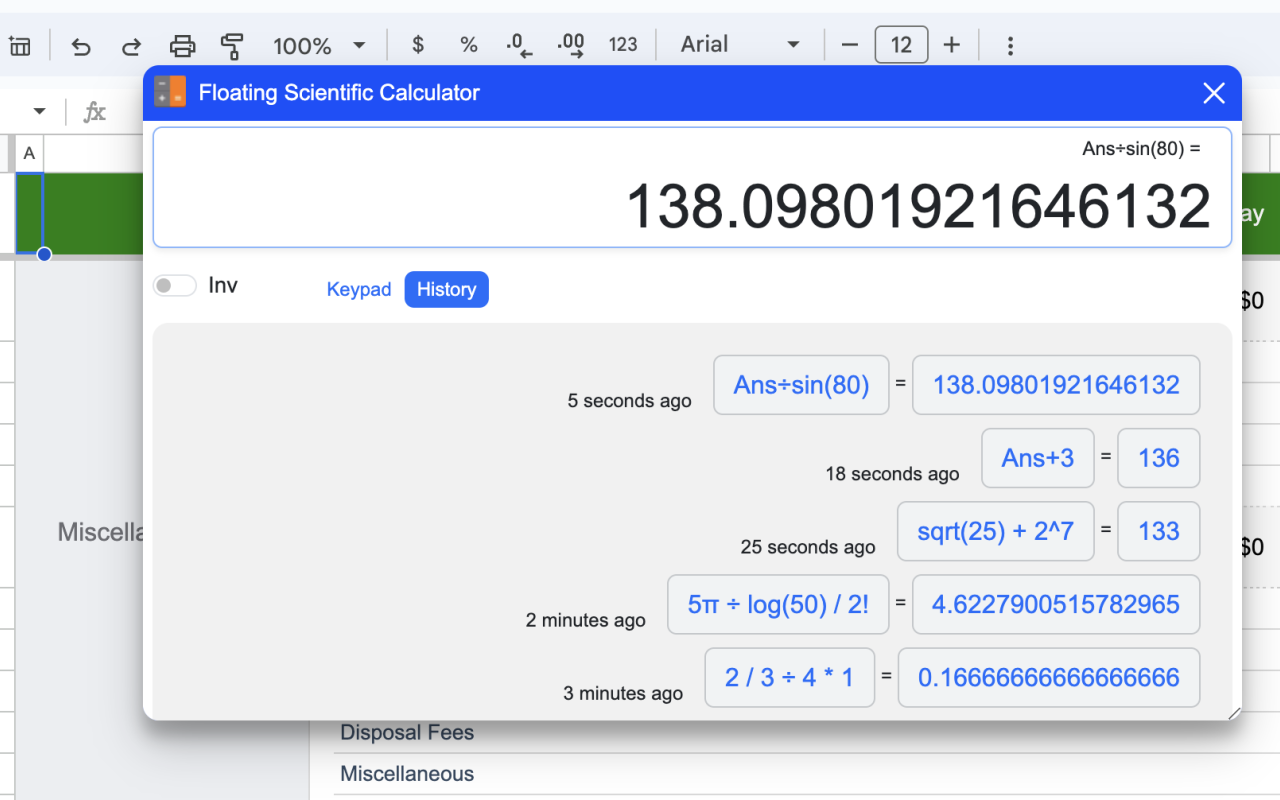
Task: Click the '2 minutes ago' timestamp
Action: [586, 620]
